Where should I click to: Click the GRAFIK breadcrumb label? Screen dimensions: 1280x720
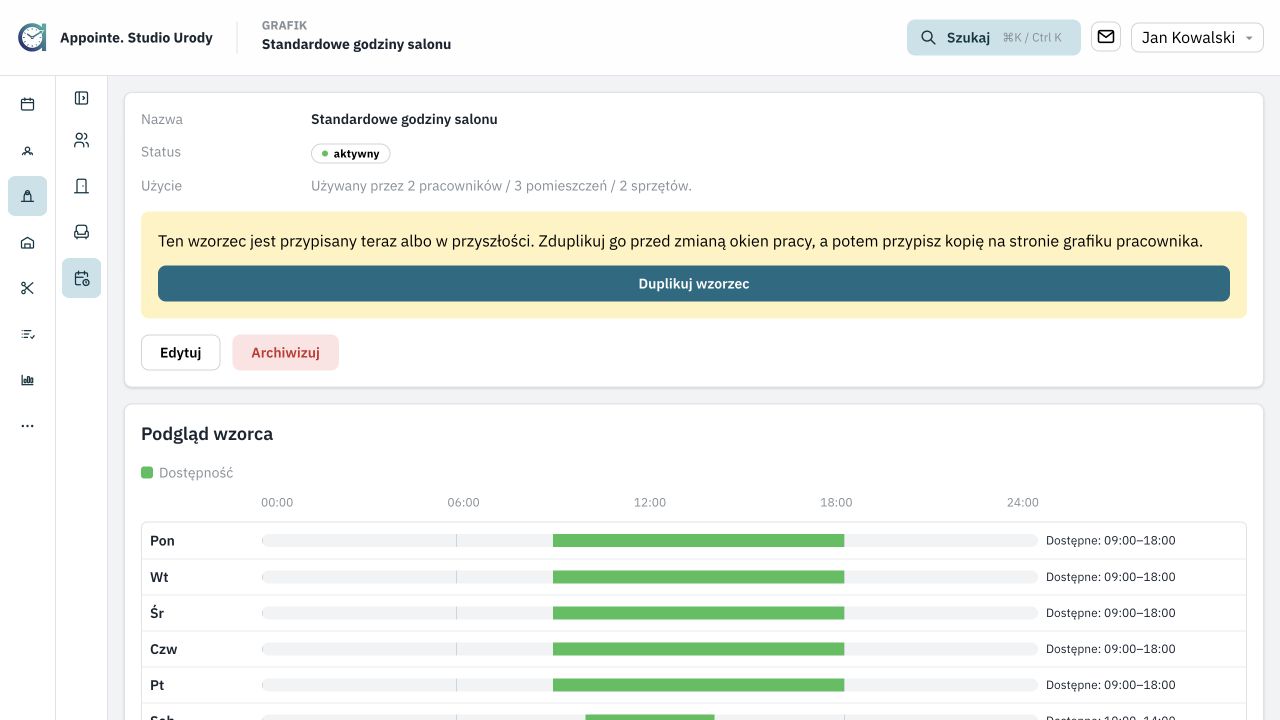click(x=284, y=25)
